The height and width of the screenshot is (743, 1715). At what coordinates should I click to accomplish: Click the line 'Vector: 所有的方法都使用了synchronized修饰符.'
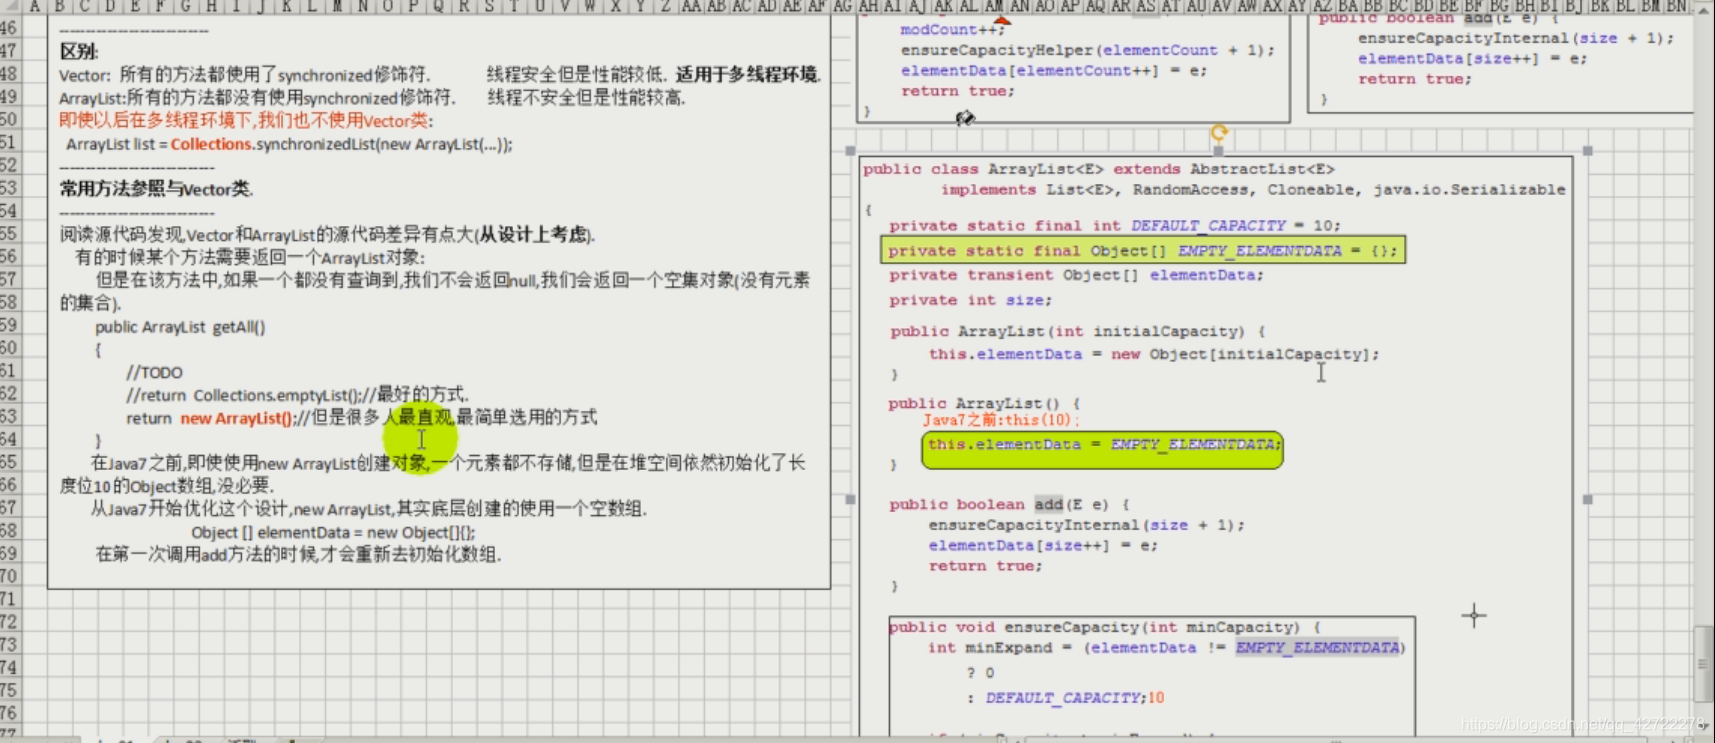(x=245, y=75)
